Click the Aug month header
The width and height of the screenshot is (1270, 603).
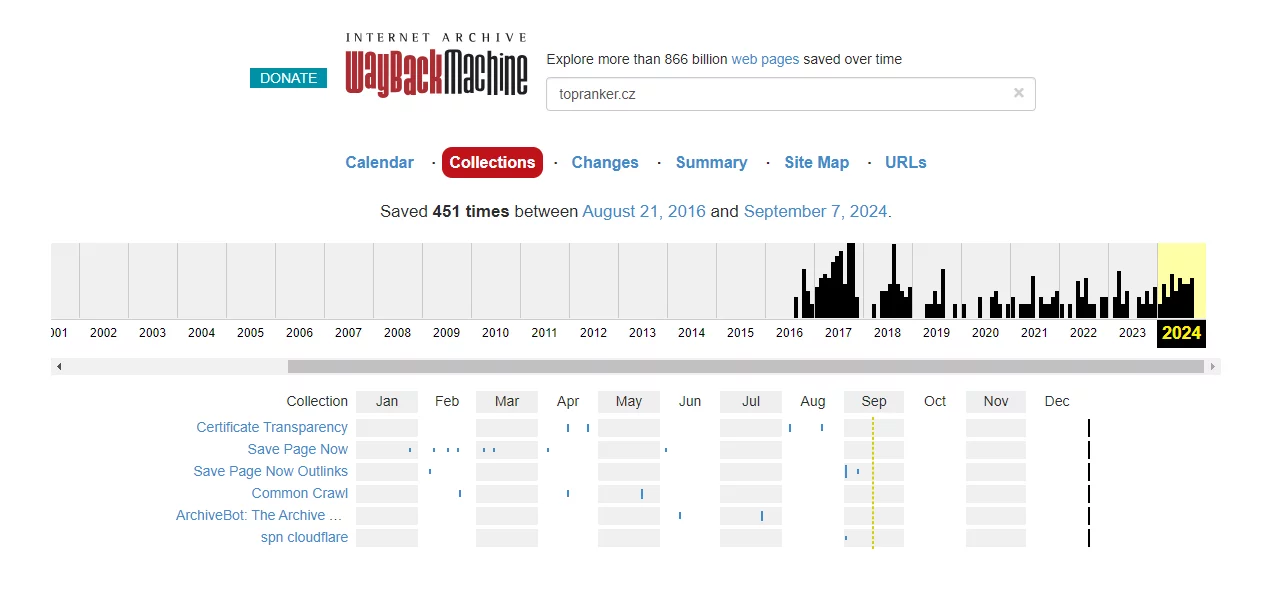(x=813, y=401)
